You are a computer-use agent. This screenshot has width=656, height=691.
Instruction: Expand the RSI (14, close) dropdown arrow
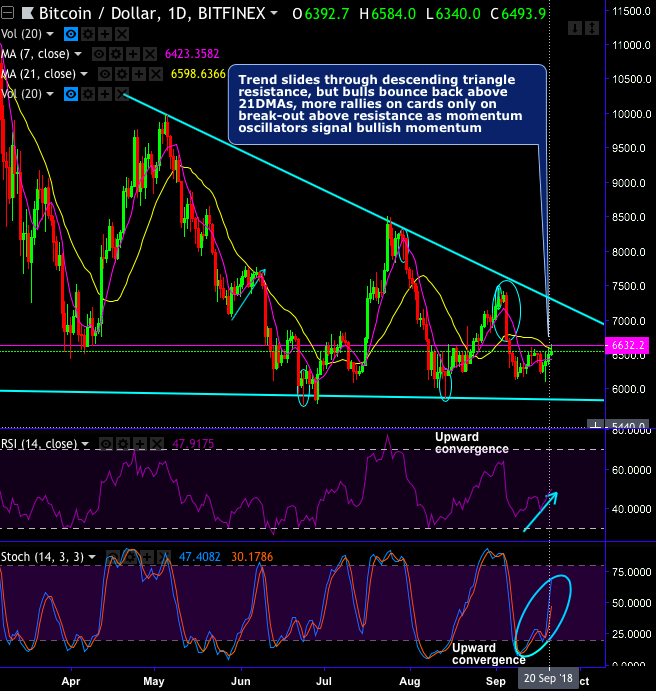tap(85, 444)
